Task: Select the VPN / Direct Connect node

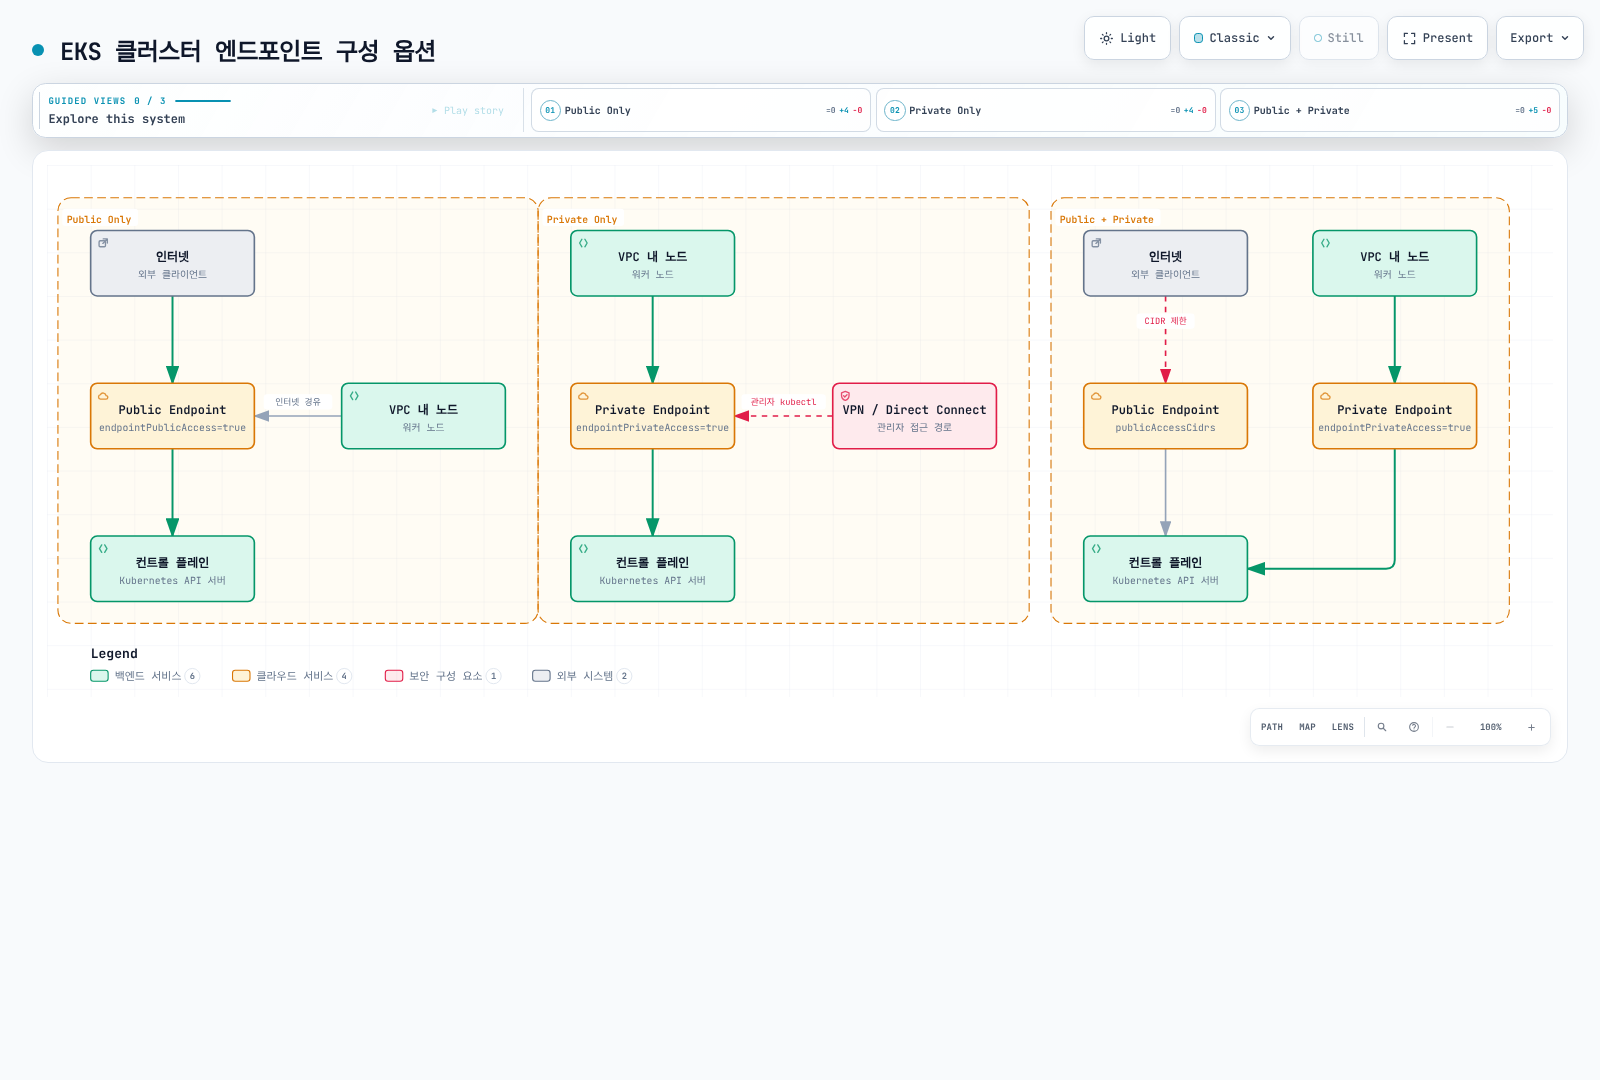Action: 915,416
